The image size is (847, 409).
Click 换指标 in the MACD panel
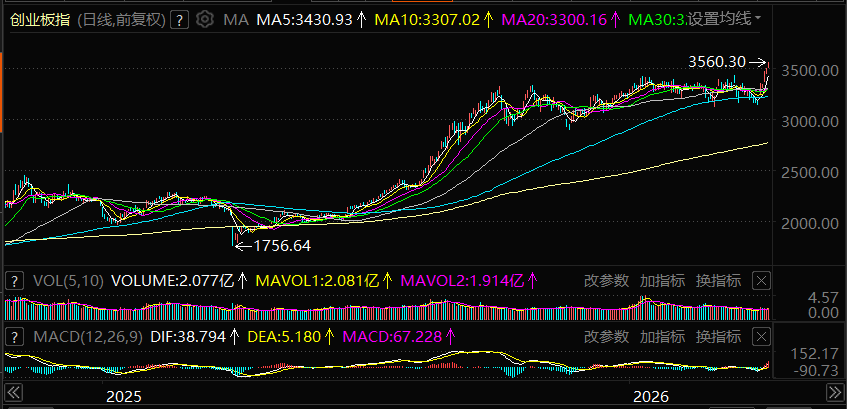[x=718, y=337]
